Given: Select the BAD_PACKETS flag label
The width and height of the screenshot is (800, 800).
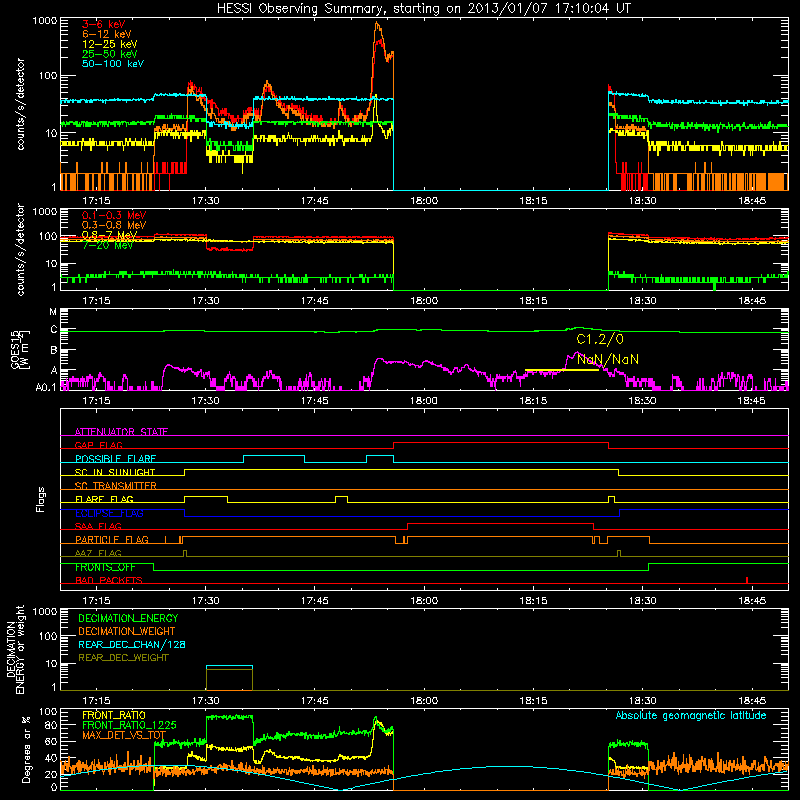Looking at the screenshot, I should click(x=109, y=580).
